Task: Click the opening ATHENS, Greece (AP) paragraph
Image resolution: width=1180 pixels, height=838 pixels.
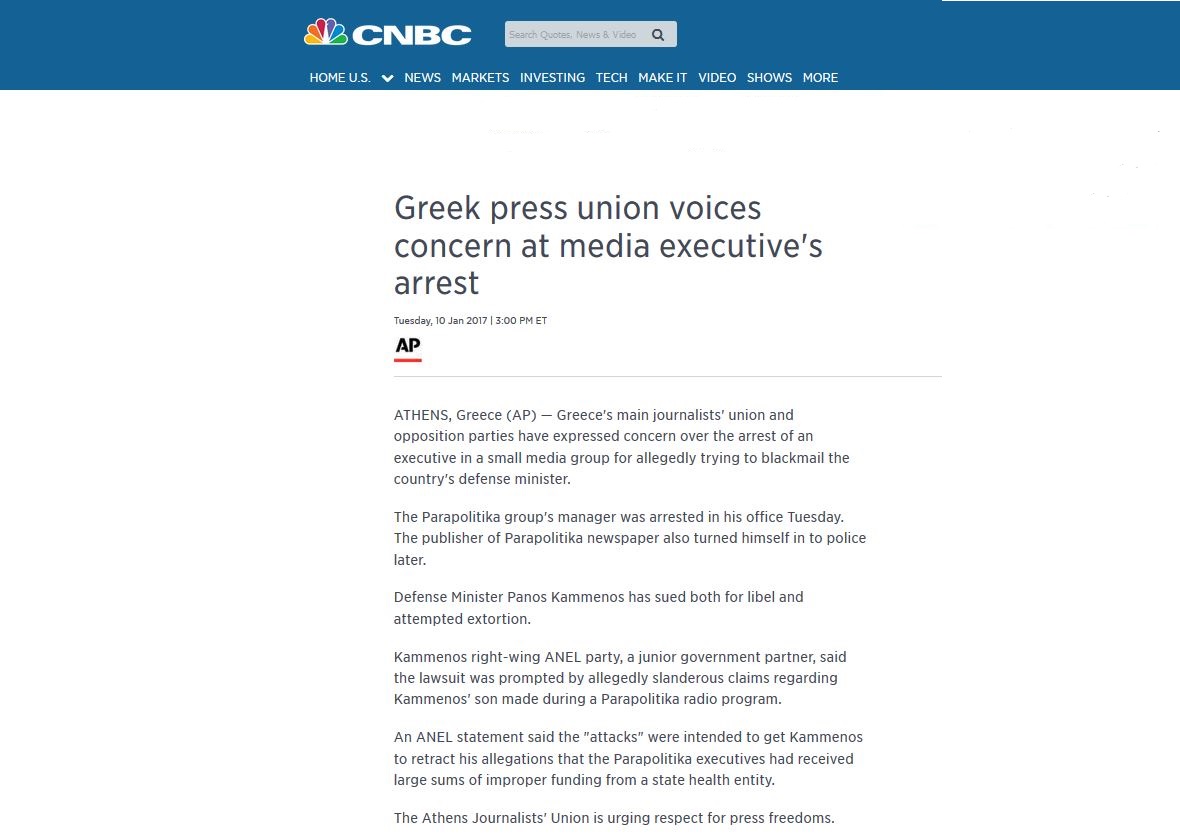Action: point(622,447)
